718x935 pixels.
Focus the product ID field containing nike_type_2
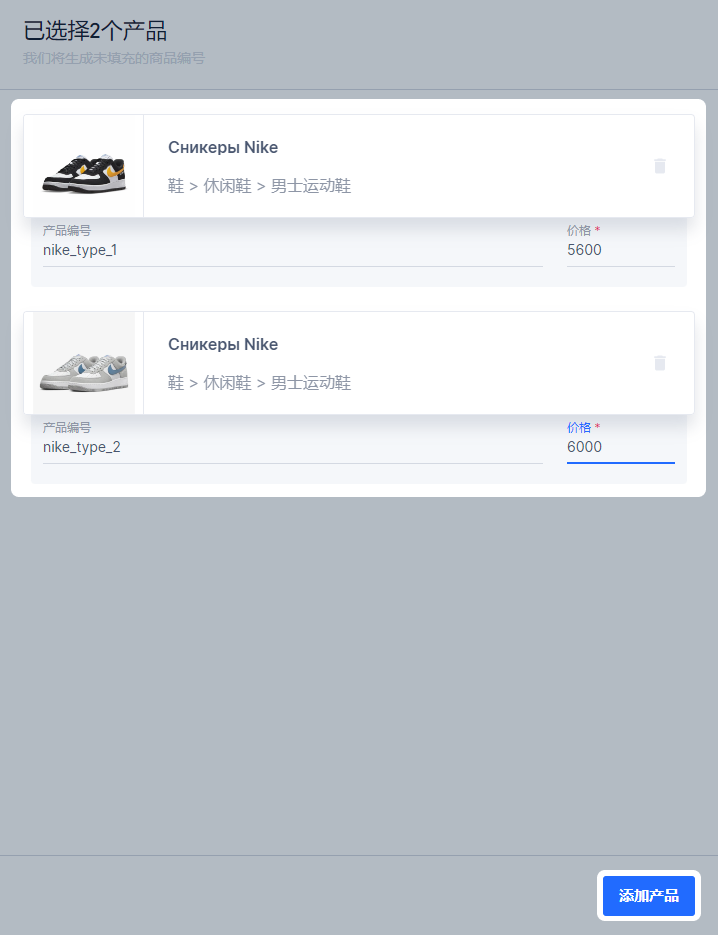(292, 447)
